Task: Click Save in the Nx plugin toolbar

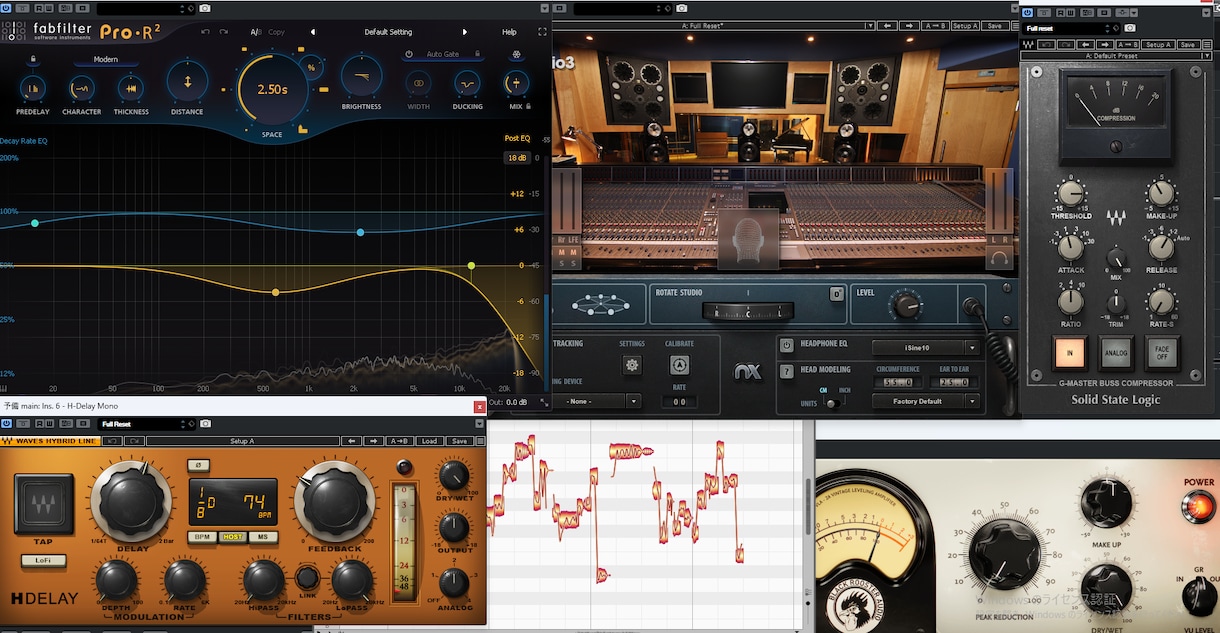Action: [994, 26]
